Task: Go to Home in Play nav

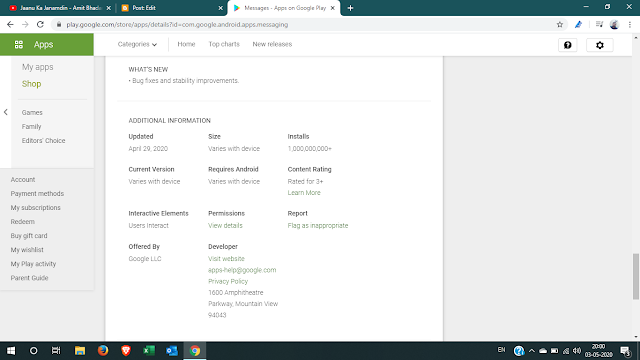Action: tap(186, 44)
